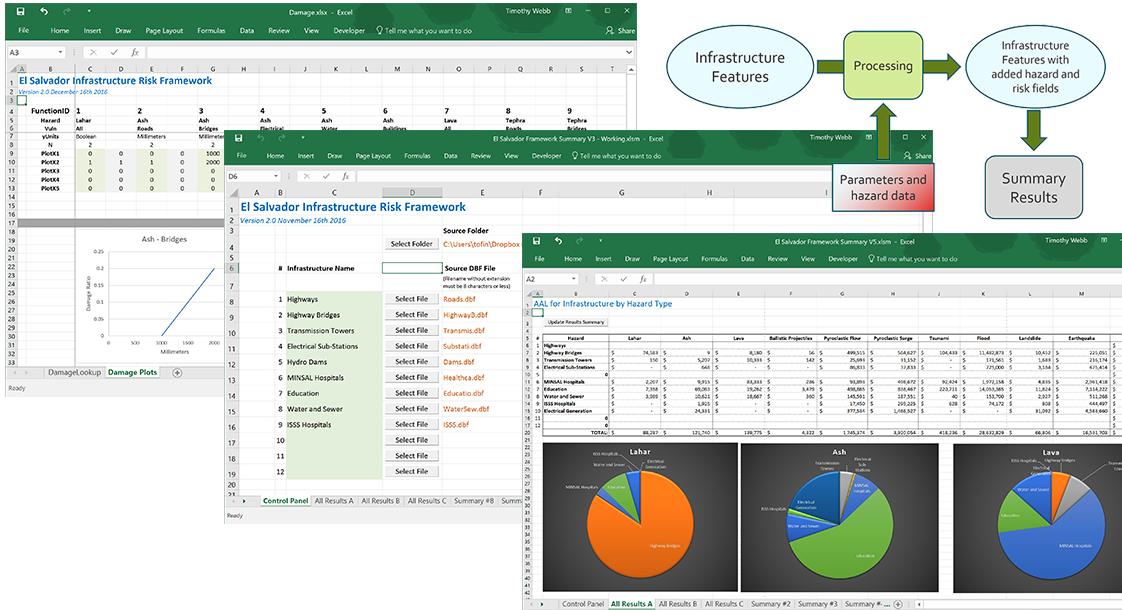The width and height of the screenshot is (1122, 610).
Task: Click the Save icon in Damage.xlsx window
Action: click(21, 11)
